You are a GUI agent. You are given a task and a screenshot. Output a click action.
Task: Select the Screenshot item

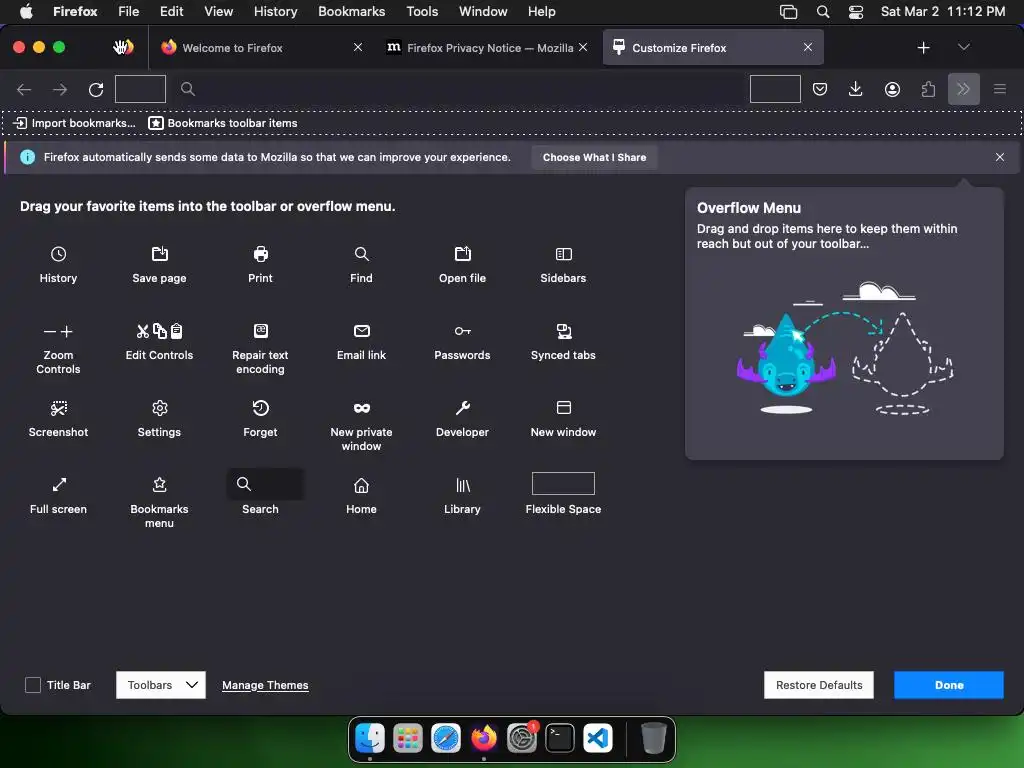point(58,419)
